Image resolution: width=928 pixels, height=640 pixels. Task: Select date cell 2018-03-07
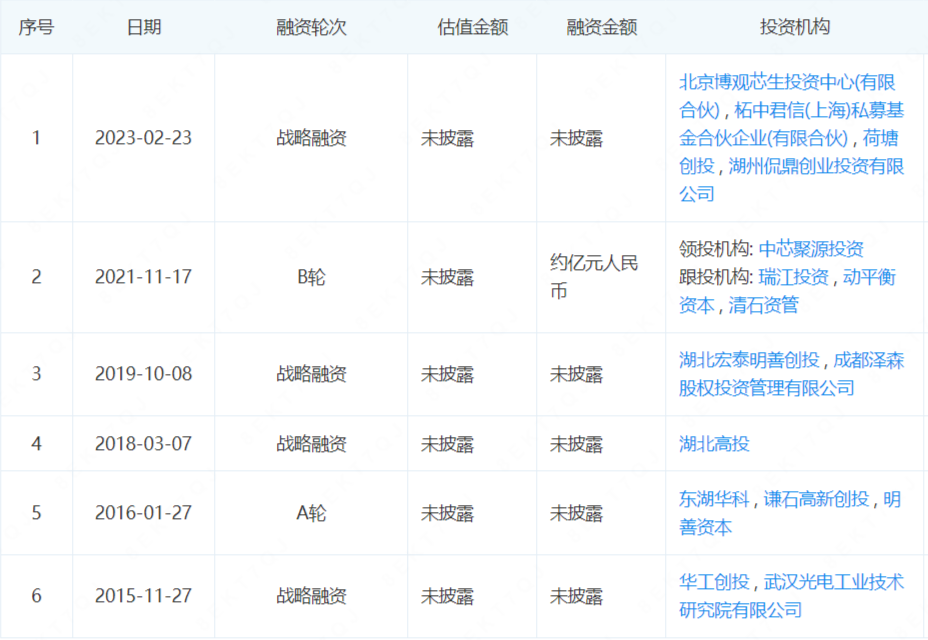pos(143,443)
